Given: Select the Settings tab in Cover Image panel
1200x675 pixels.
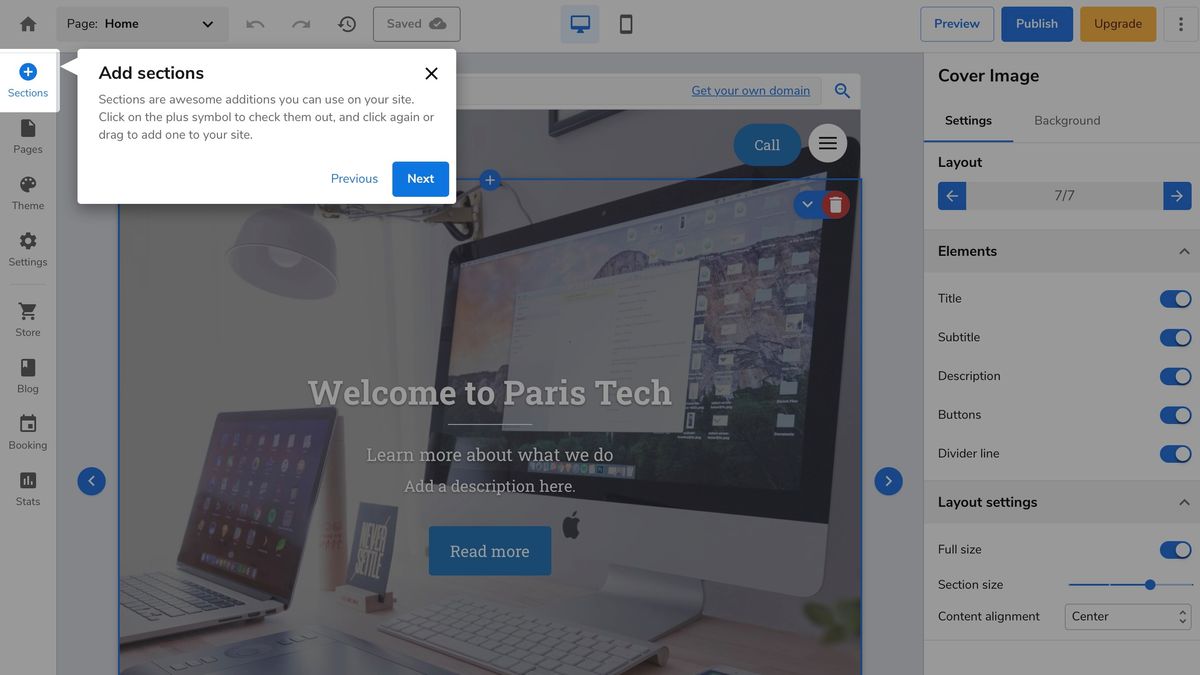Looking at the screenshot, I should 968,120.
